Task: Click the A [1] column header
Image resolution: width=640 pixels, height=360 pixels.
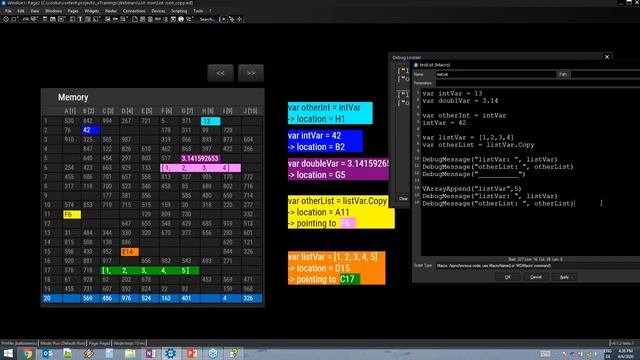Action: point(70,111)
